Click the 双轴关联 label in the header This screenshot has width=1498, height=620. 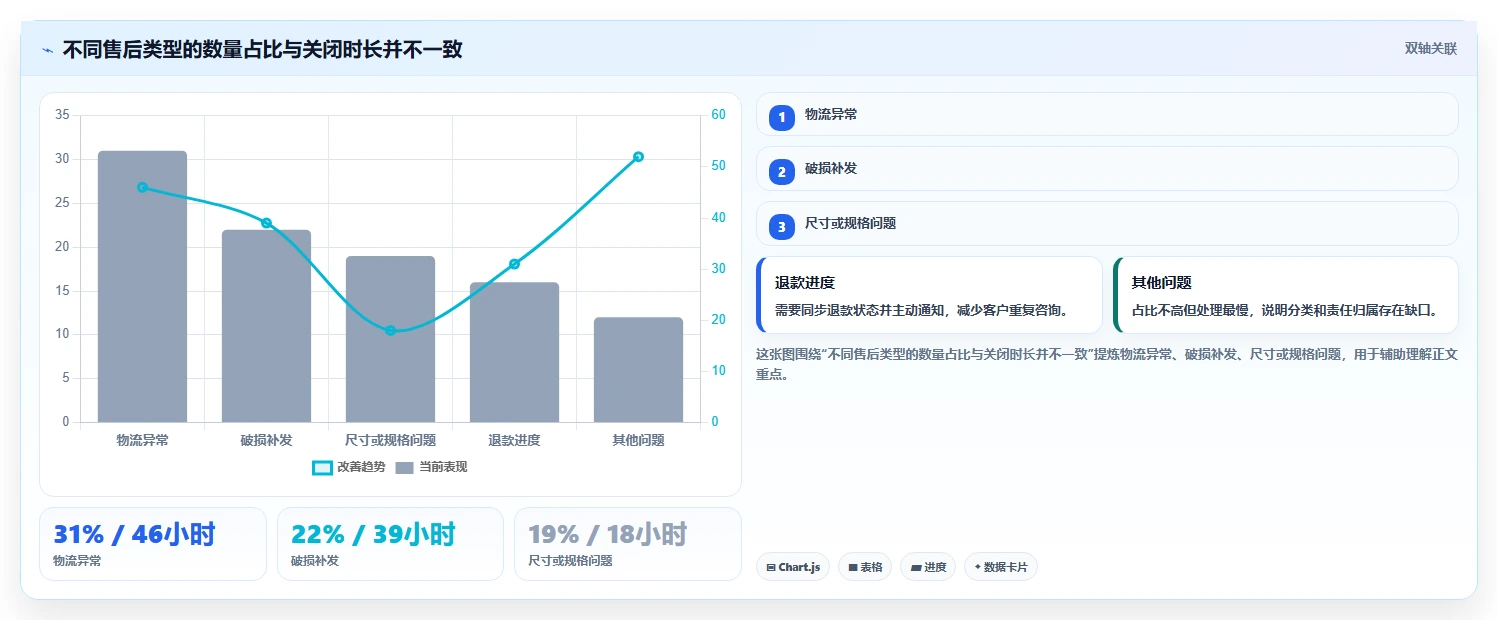(x=1431, y=49)
